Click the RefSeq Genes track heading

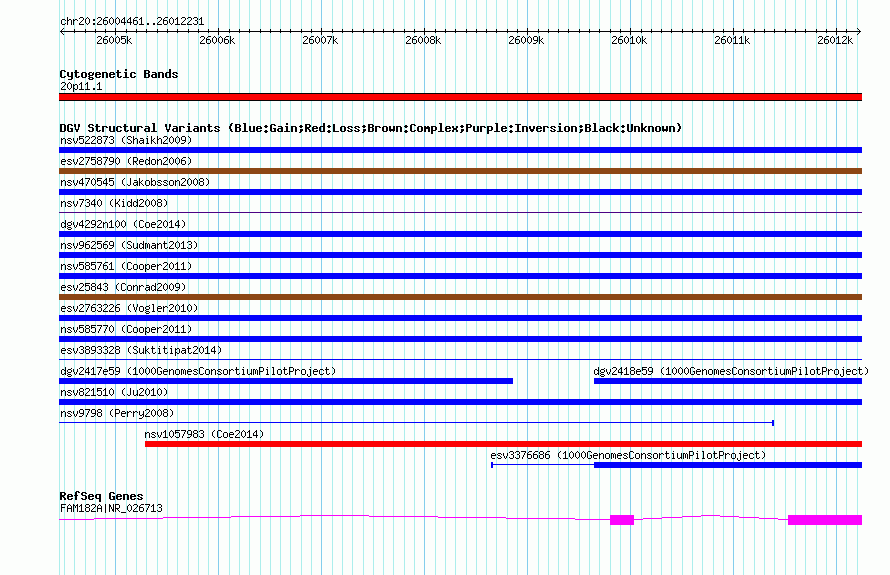coord(101,496)
